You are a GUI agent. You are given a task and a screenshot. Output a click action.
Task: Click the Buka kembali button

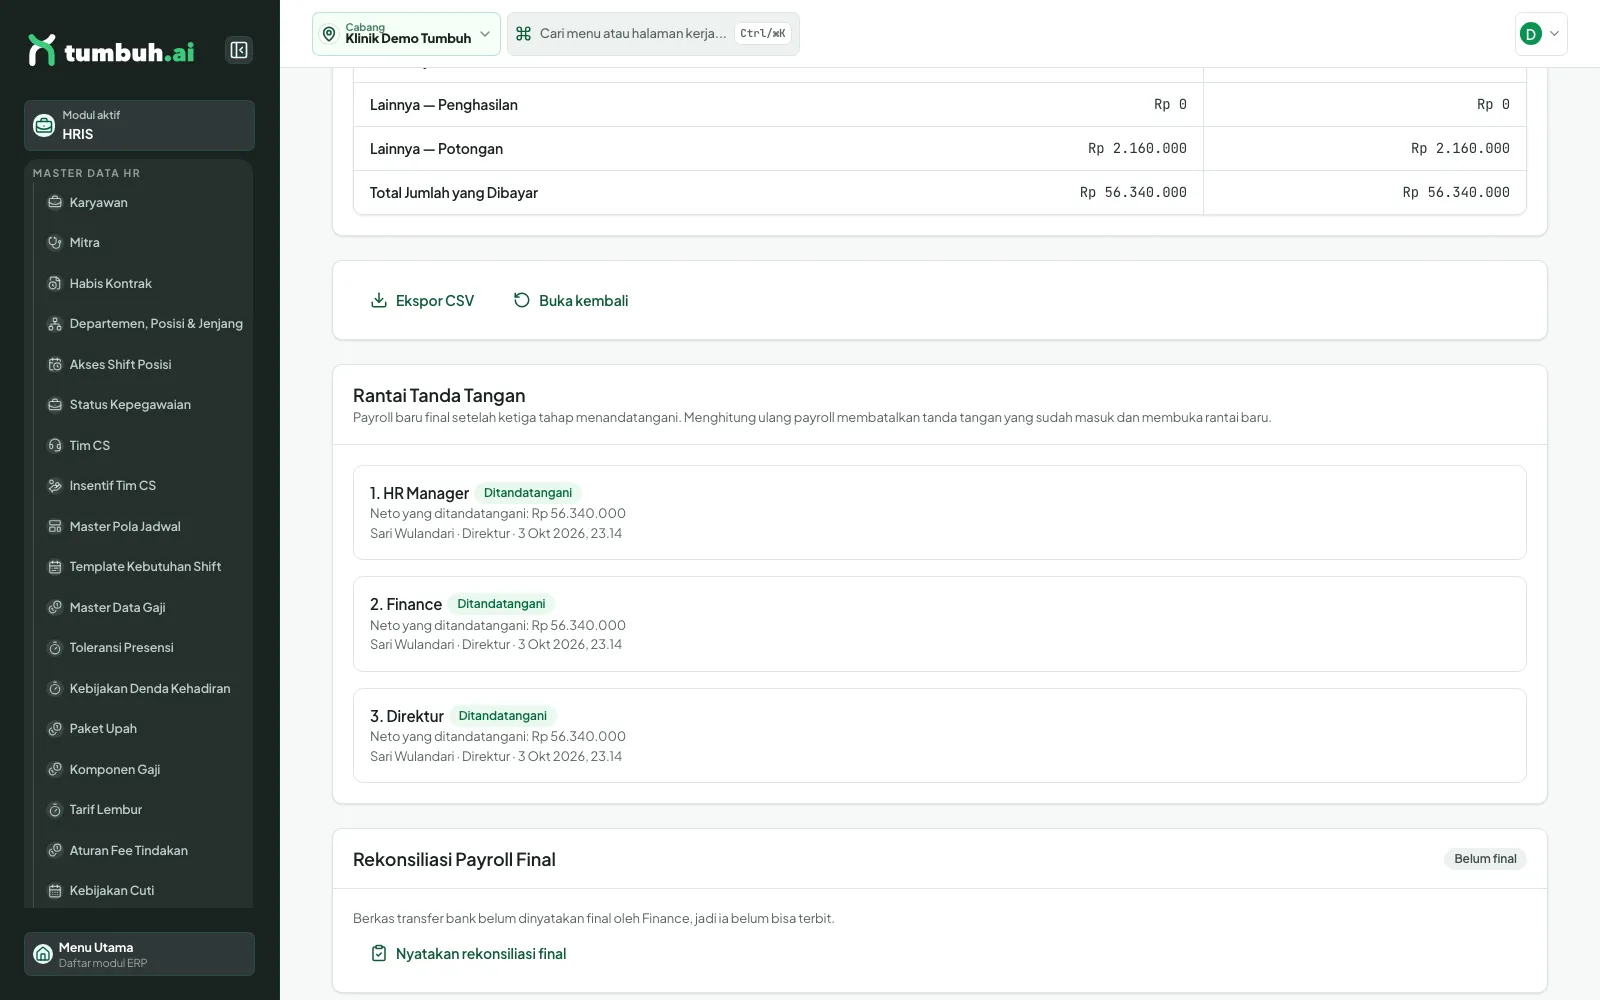pyautogui.click(x=571, y=300)
